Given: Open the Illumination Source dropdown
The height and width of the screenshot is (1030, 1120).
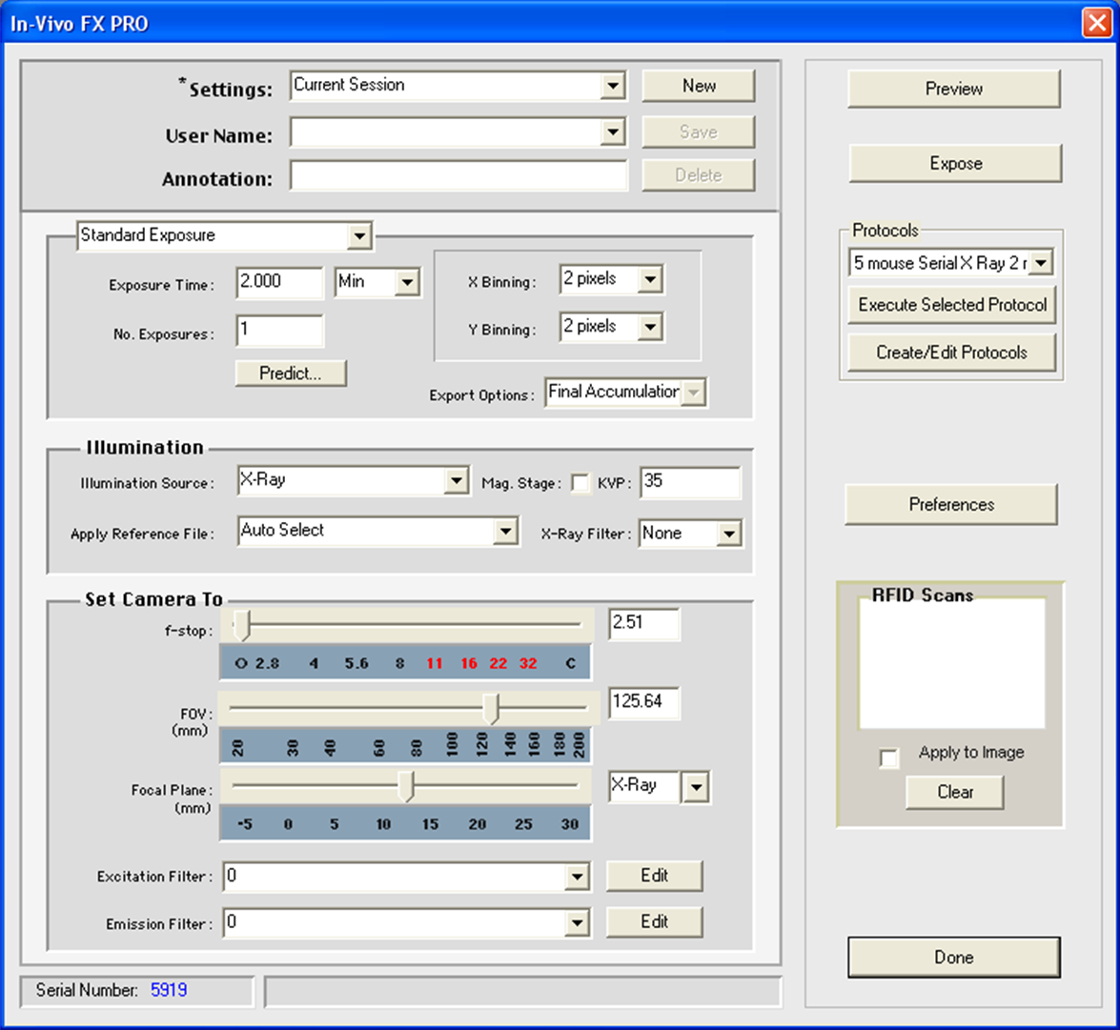Looking at the screenshot, I should coord(457,481).
